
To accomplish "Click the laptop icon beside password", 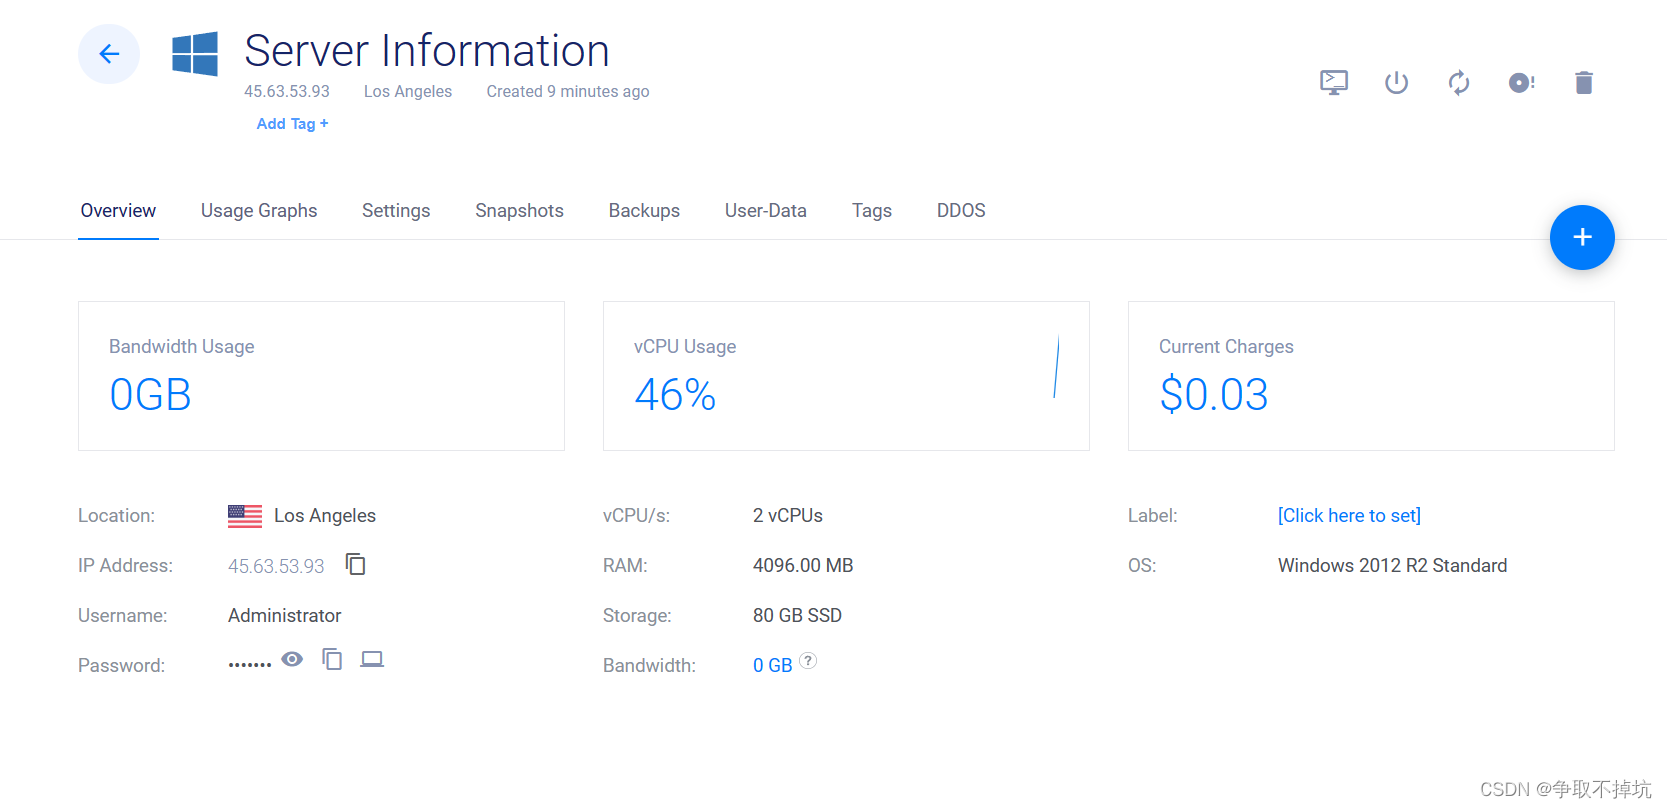I will 372,659.
